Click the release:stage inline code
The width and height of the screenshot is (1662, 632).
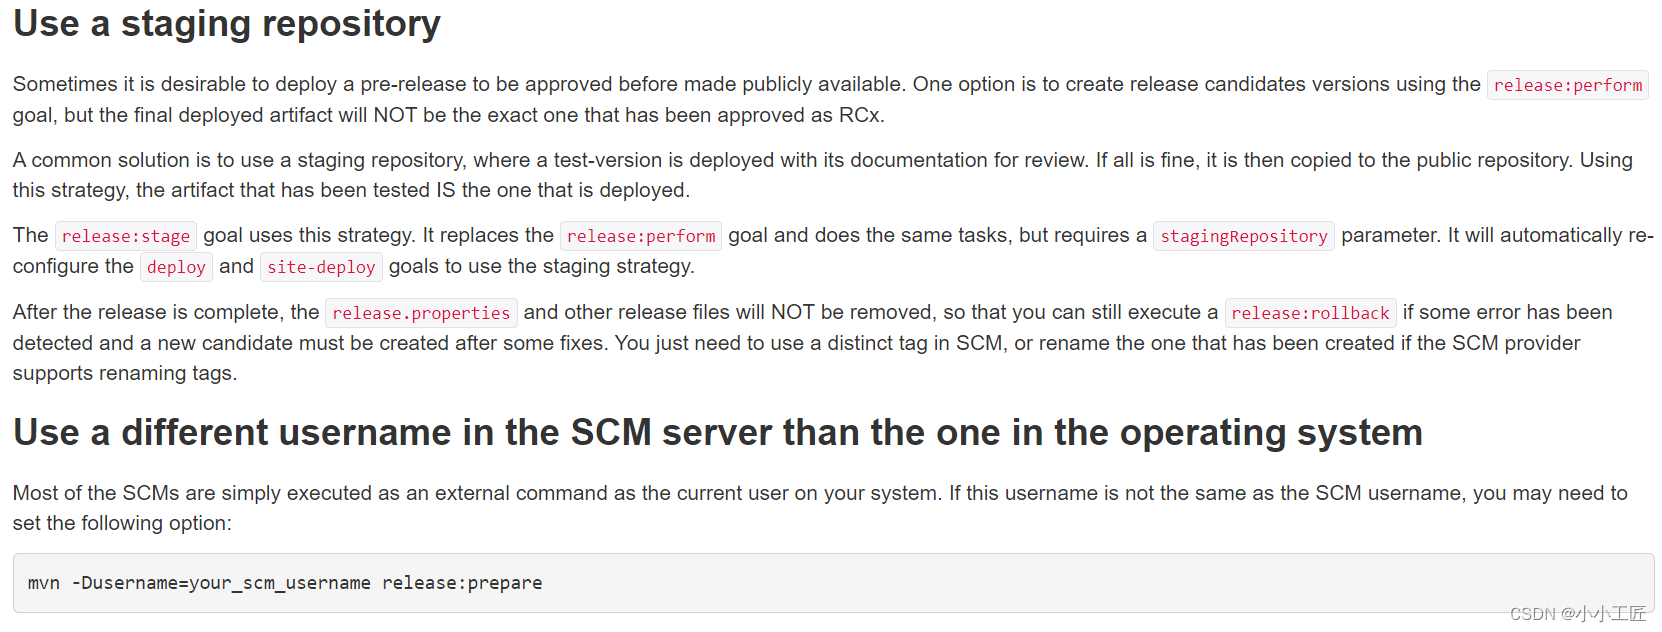point(126,237)
